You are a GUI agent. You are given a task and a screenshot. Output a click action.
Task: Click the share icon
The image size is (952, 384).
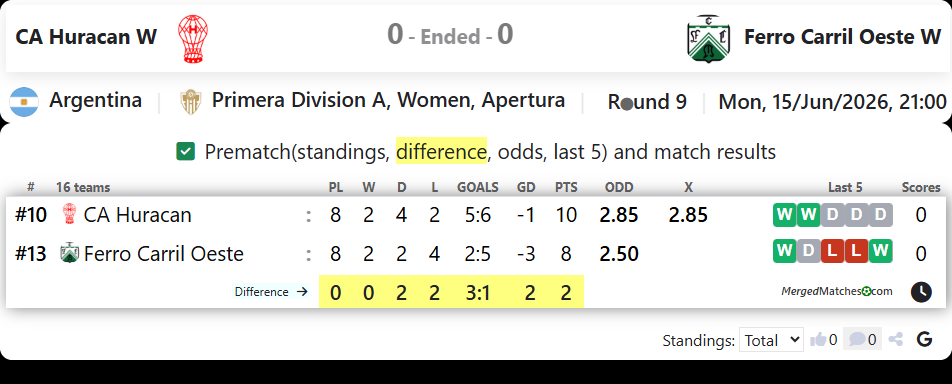click(x=896, y=340)
